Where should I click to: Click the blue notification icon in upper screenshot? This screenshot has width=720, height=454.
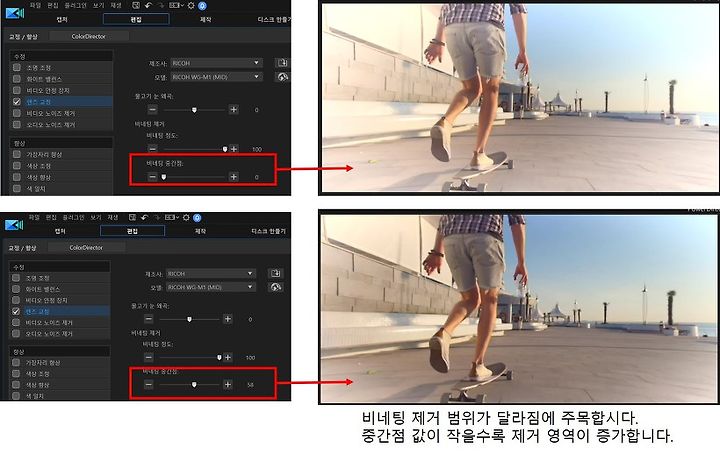[202, 6]
